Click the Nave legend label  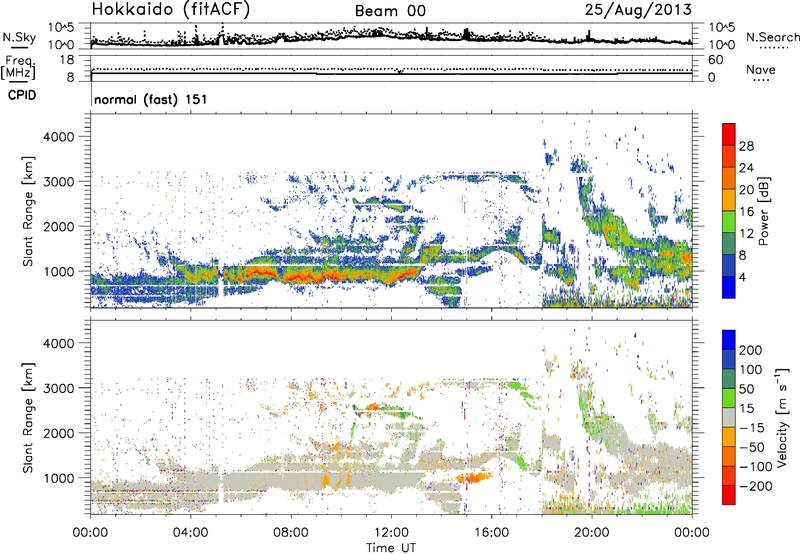click(761, 69)
